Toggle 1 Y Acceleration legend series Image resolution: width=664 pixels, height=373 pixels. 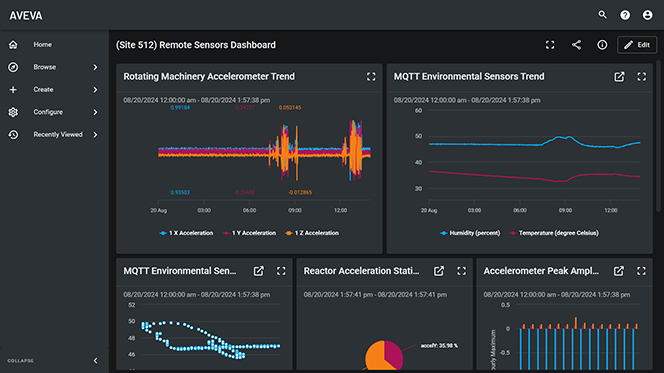[x=249, y=233]
